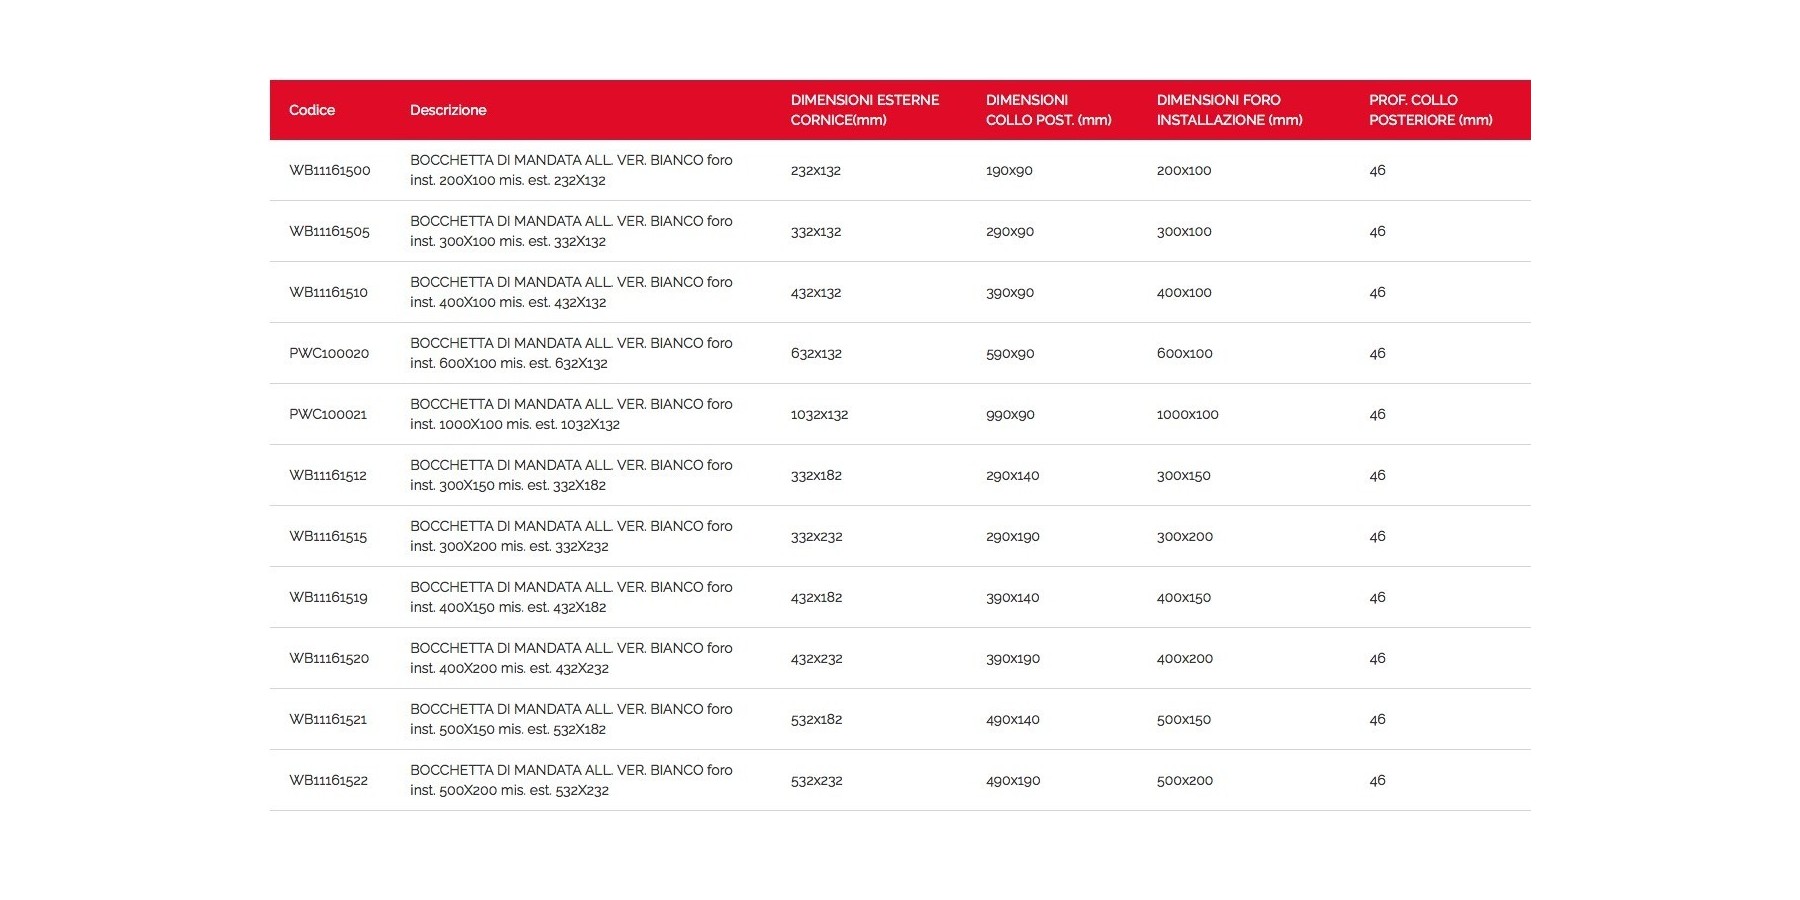Select product code WB11161520
The height and width of the screenshot is (900, 1800).
pos(329,659)
